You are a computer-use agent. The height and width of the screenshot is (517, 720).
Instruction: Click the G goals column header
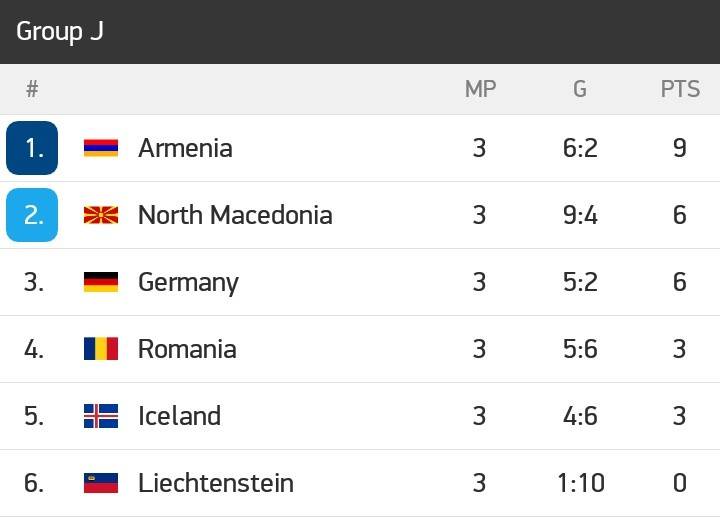580,89
